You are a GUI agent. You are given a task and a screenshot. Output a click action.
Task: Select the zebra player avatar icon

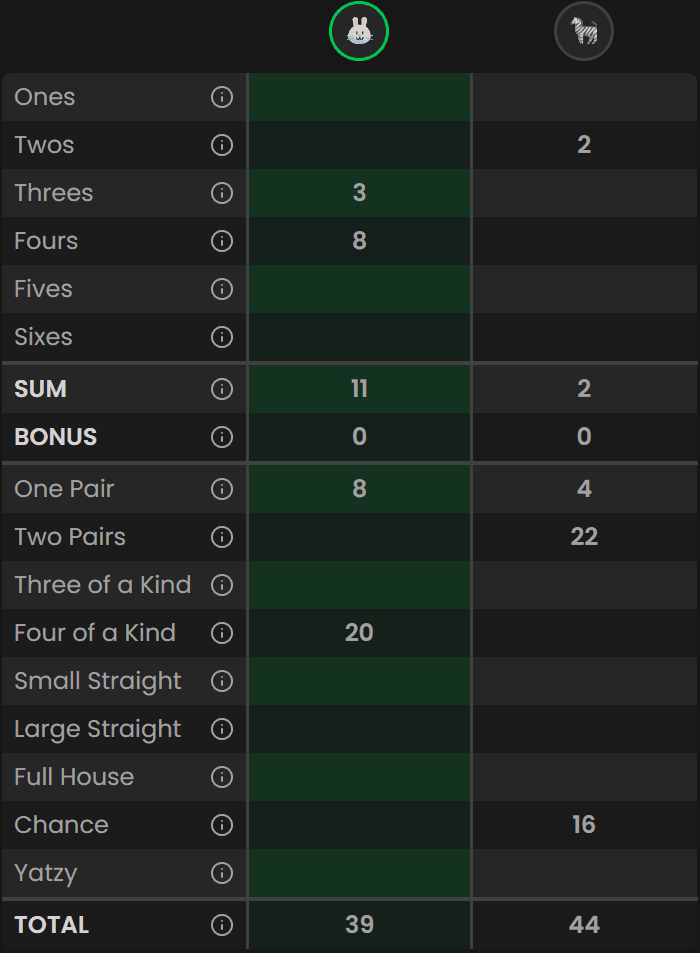coord(583,31)
